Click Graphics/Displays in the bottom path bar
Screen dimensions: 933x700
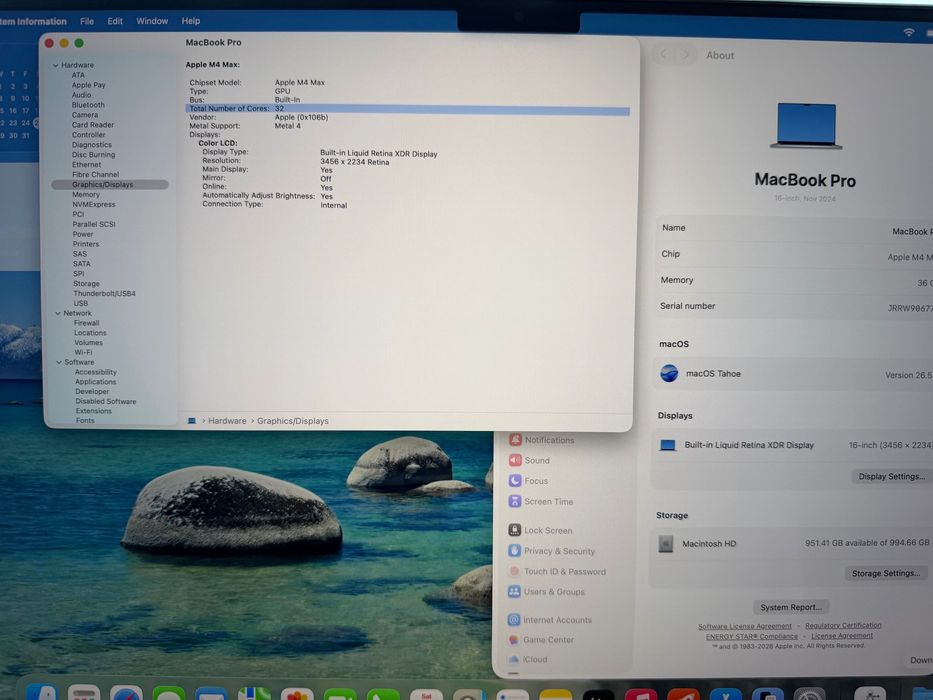[x=293, y=421]
